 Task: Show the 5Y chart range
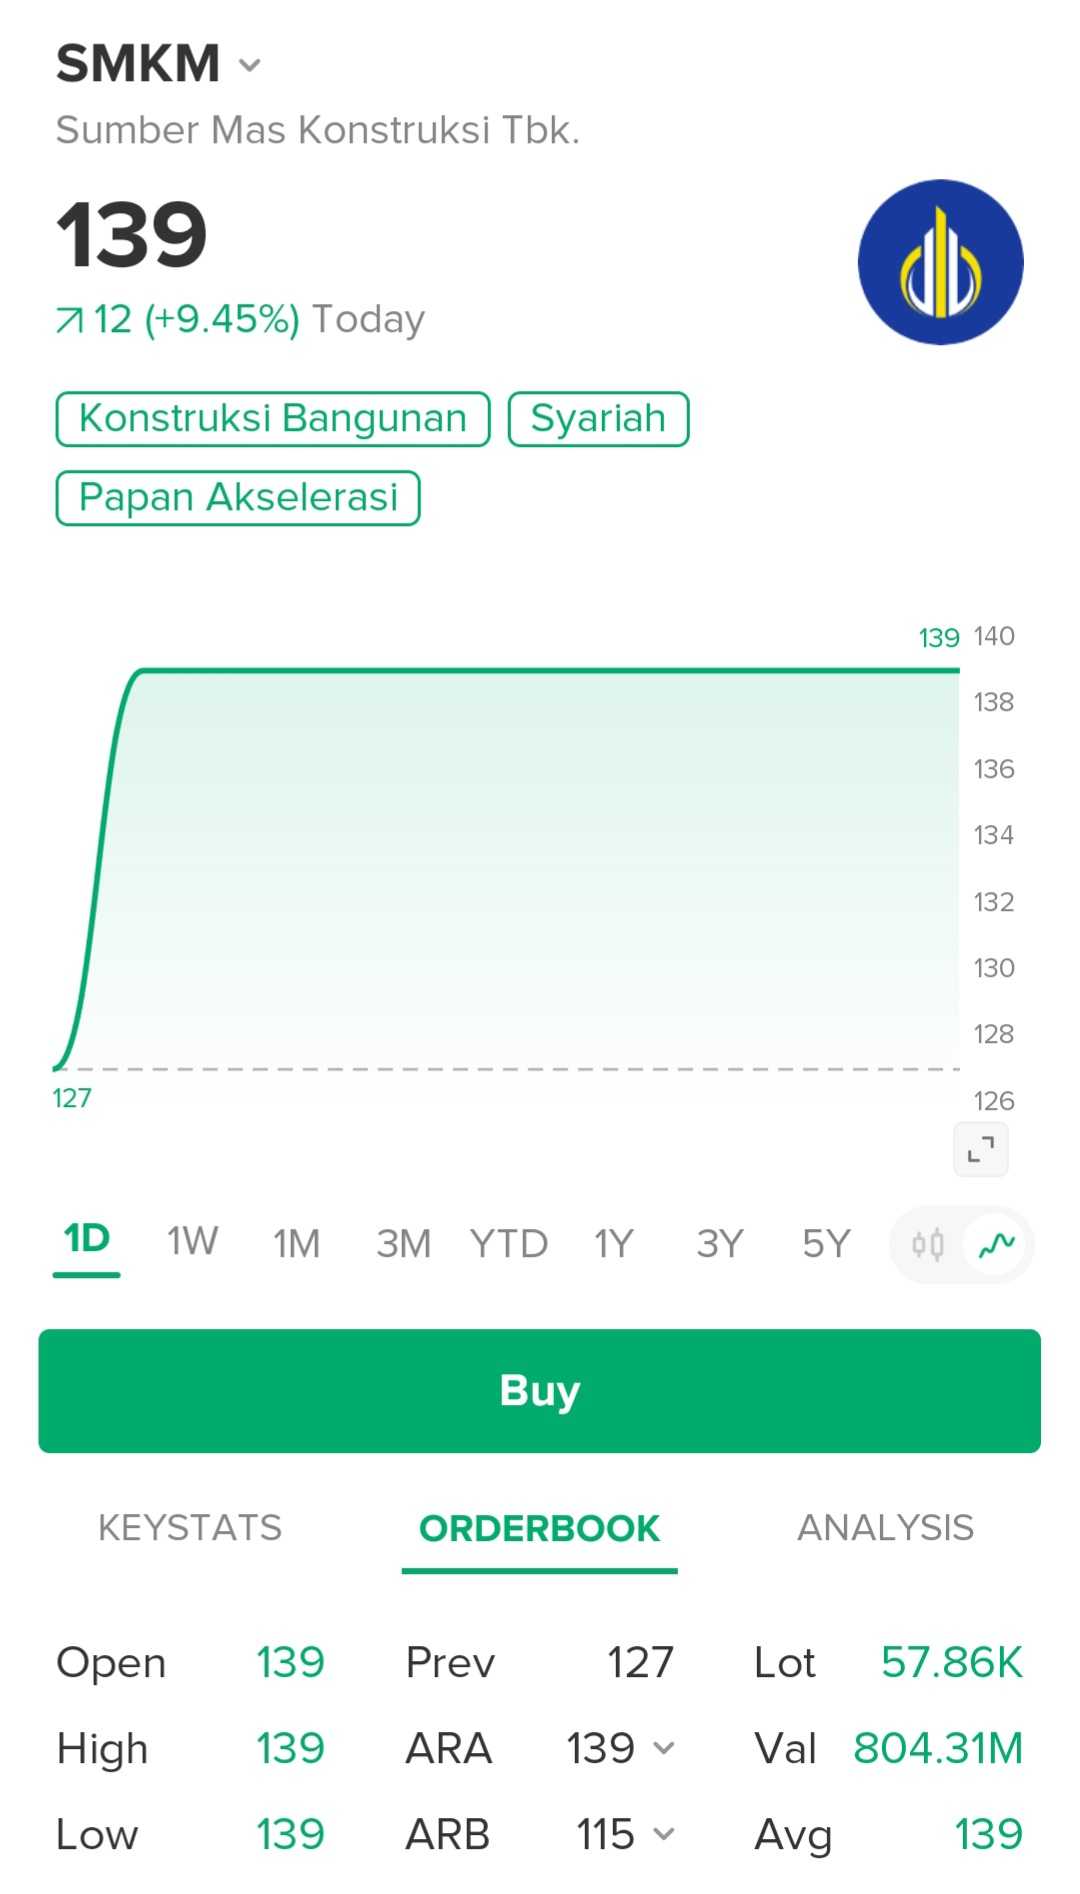tap(826, 1244)
